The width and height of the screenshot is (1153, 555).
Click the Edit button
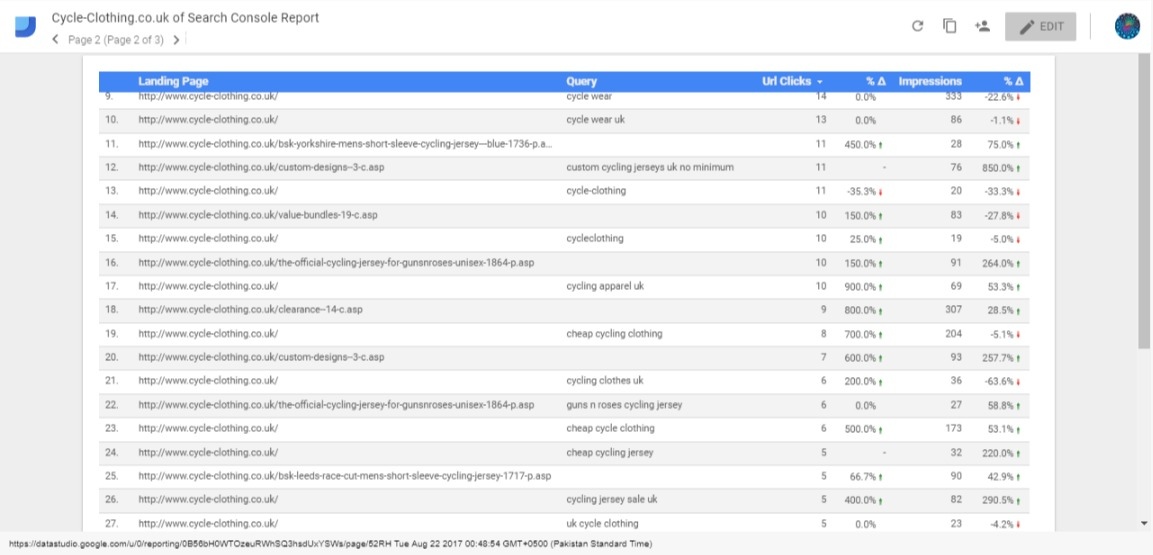[1040, 27]
